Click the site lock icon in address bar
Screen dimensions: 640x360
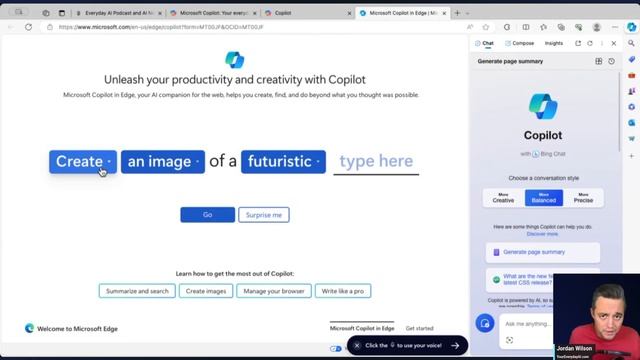click(50, 27)
